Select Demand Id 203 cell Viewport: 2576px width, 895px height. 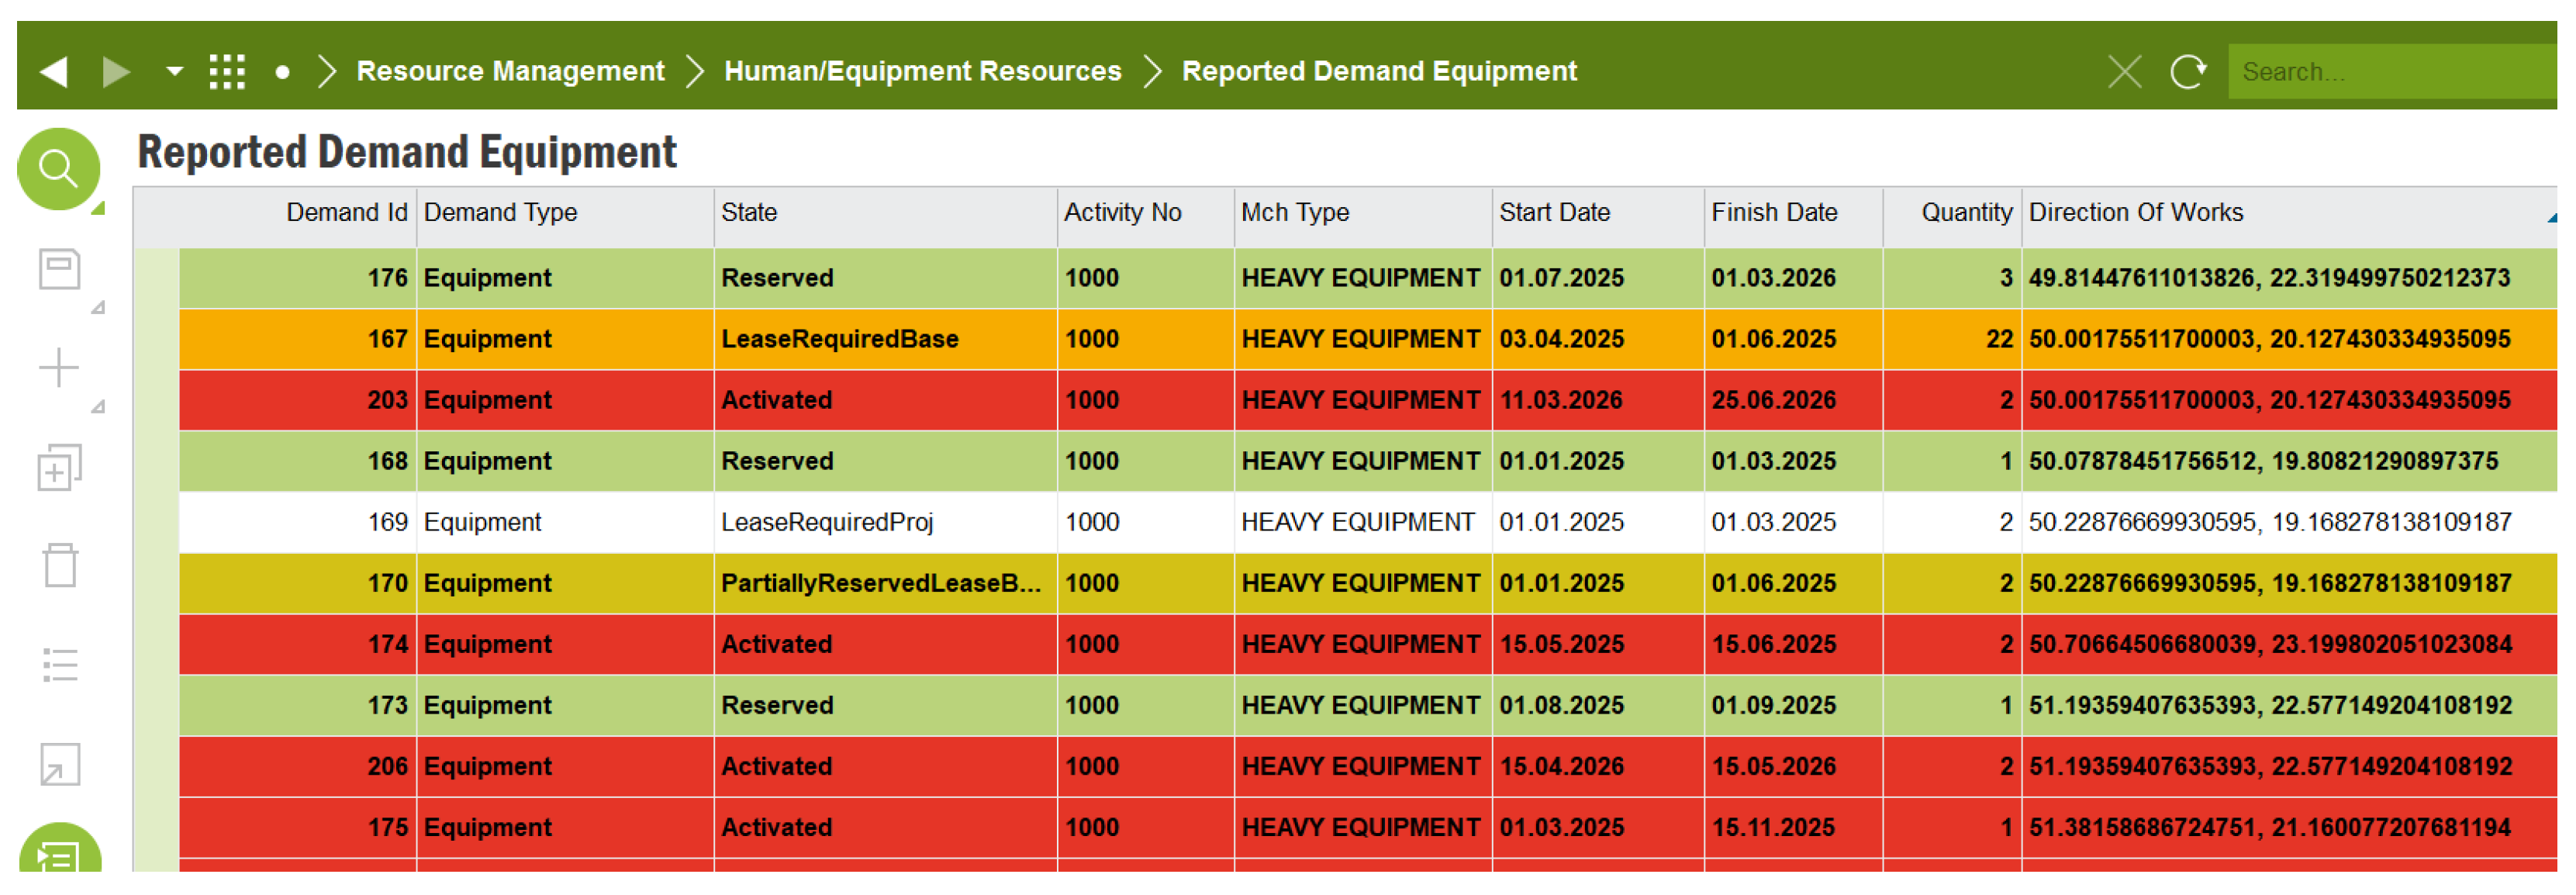click(298, 400)
